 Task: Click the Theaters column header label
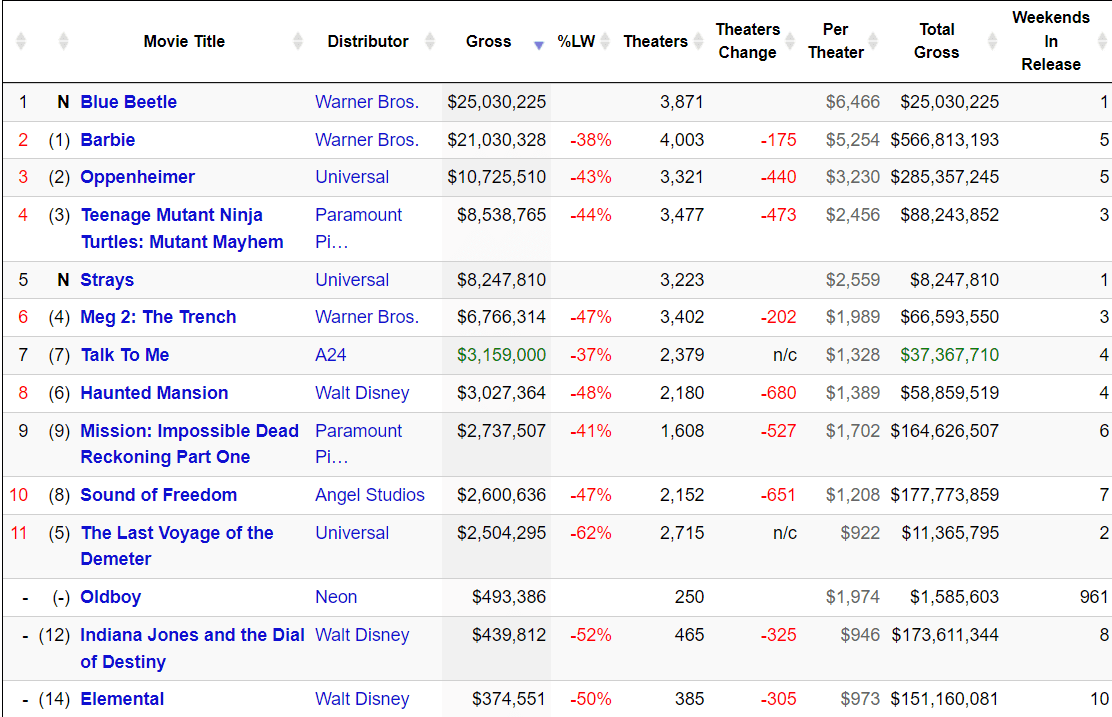(x=655, y=41)
